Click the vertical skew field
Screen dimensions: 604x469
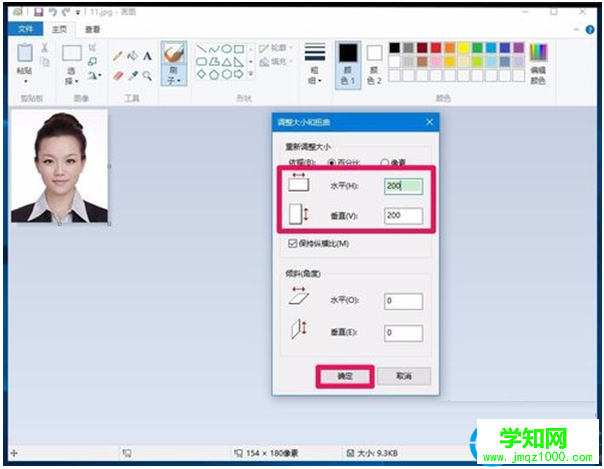(x=403, y=333)
